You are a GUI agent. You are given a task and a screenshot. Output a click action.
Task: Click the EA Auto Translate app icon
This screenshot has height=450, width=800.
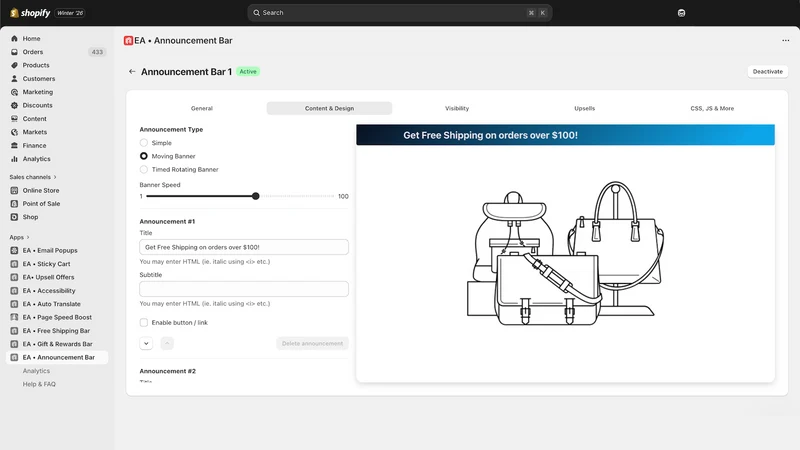point(14,304)
